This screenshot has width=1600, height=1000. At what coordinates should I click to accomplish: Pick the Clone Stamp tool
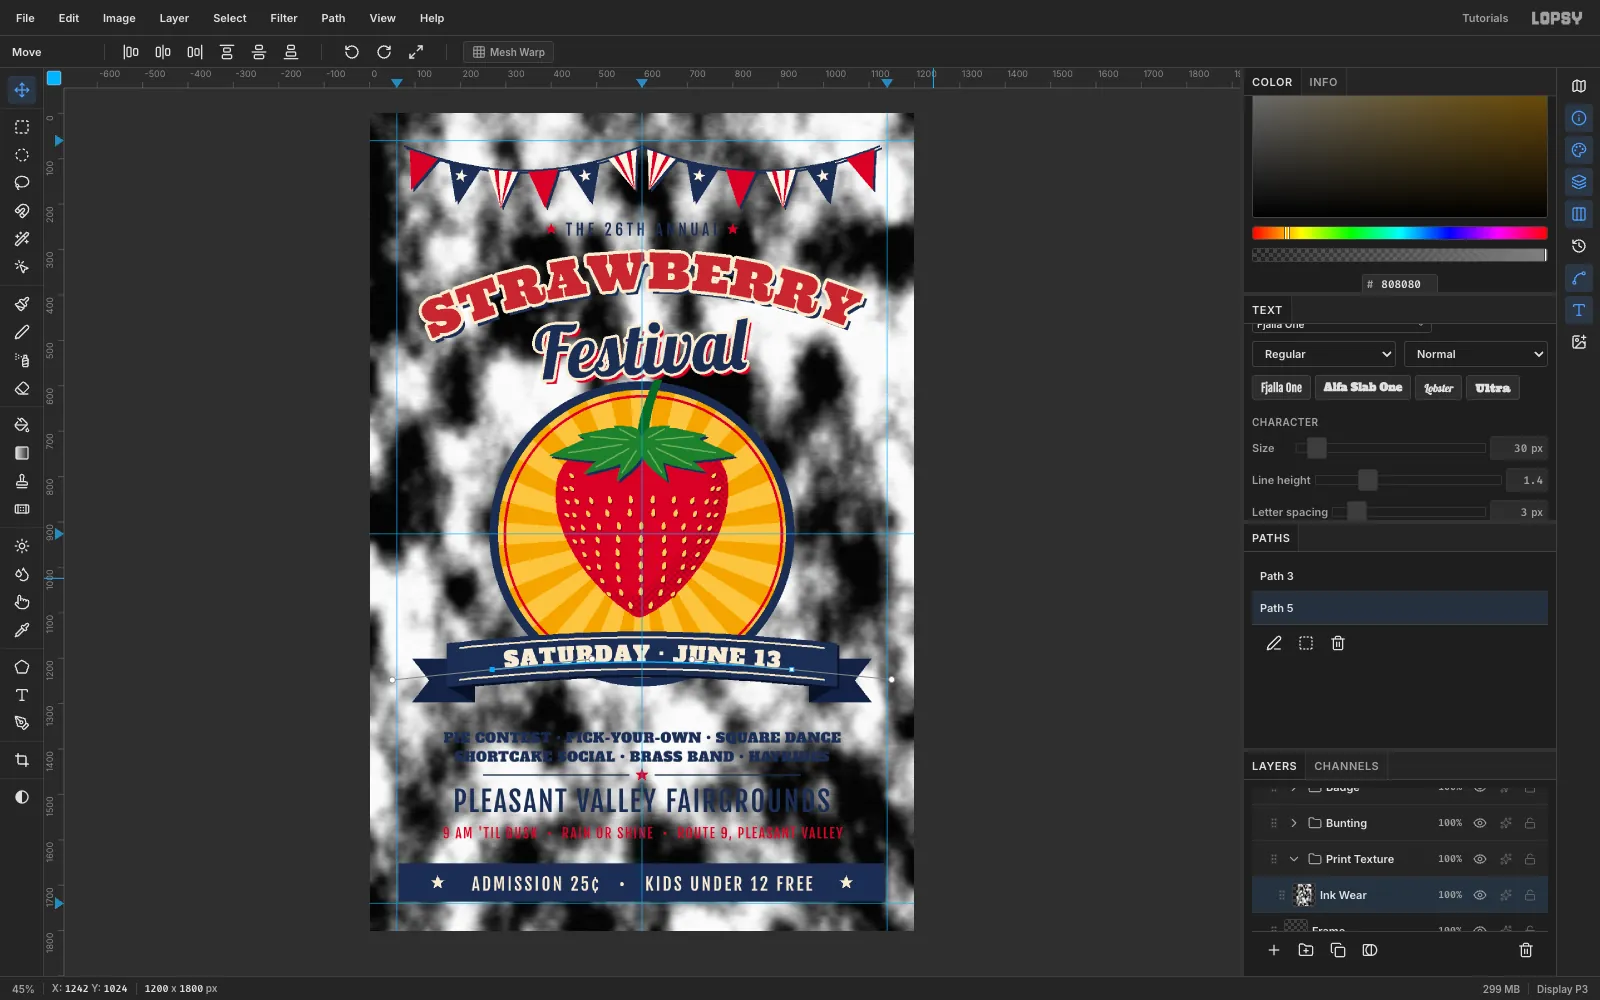coord(22,481)
